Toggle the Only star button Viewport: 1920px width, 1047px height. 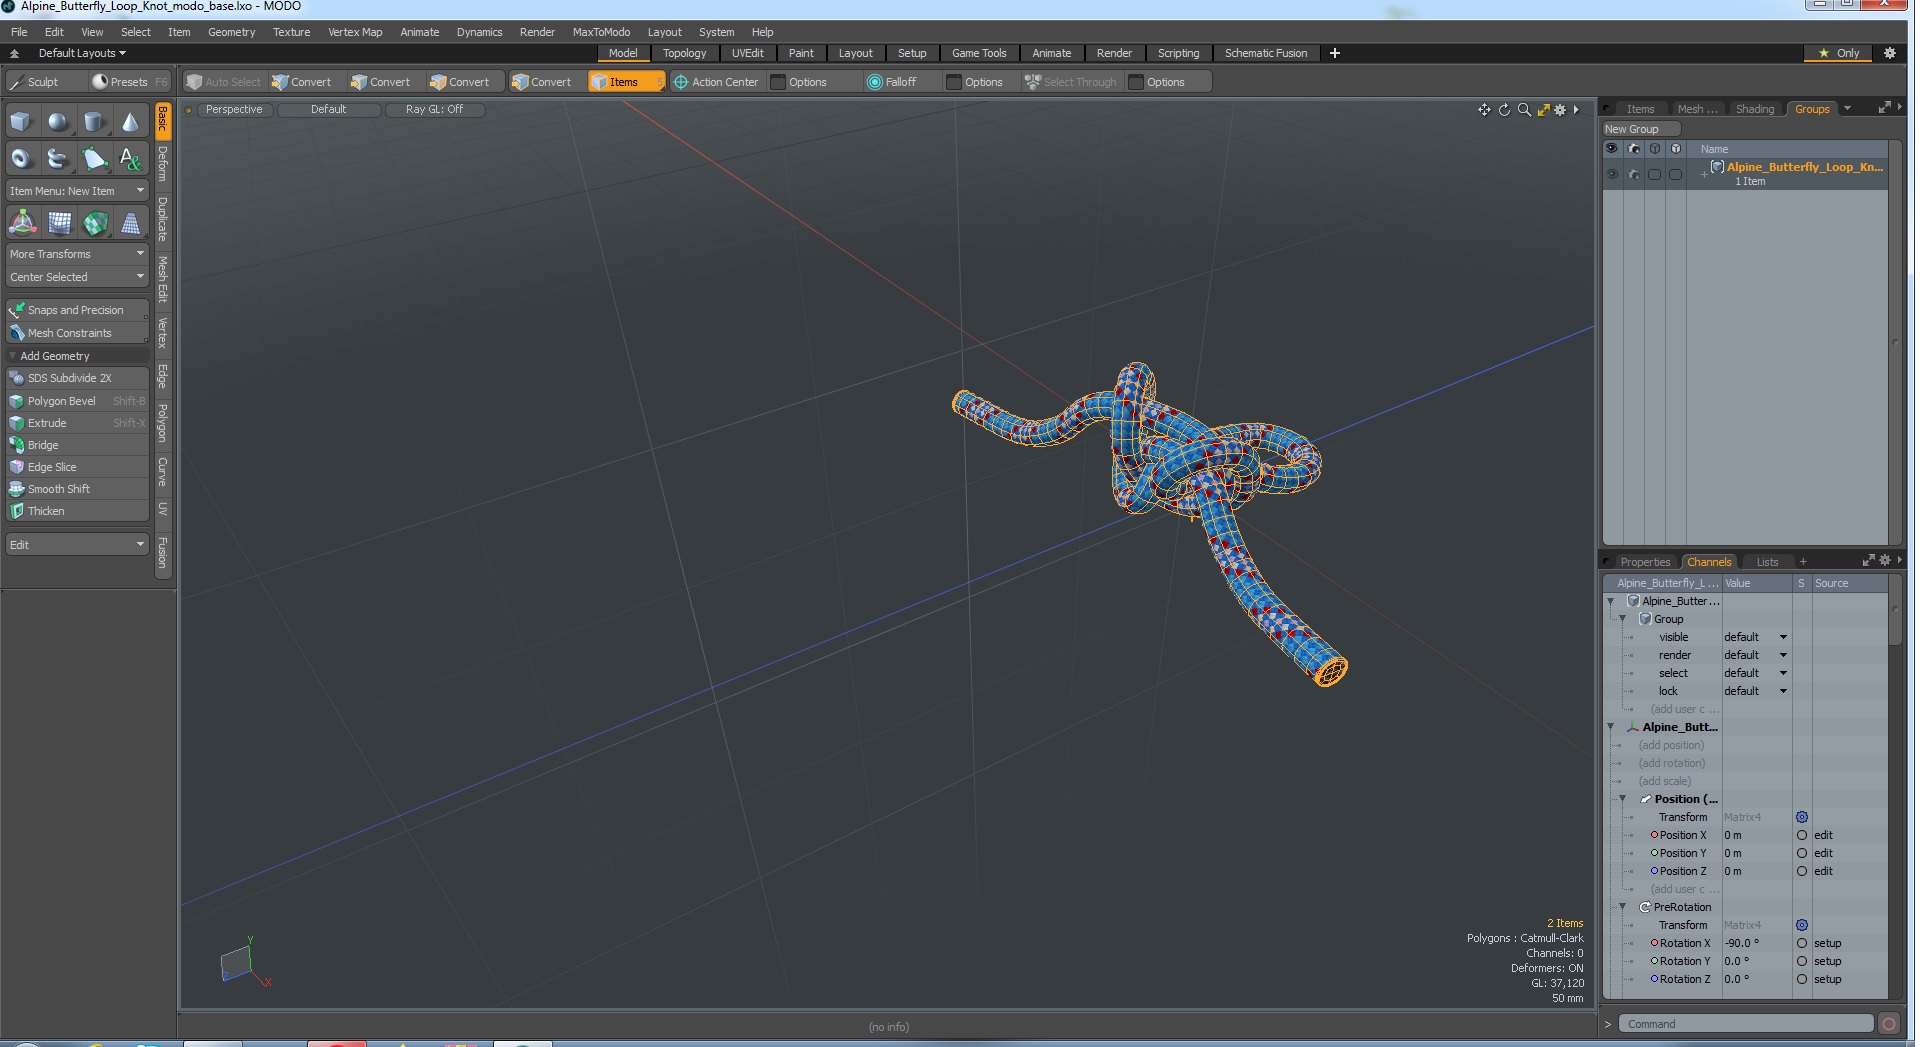pos(1839,53)
